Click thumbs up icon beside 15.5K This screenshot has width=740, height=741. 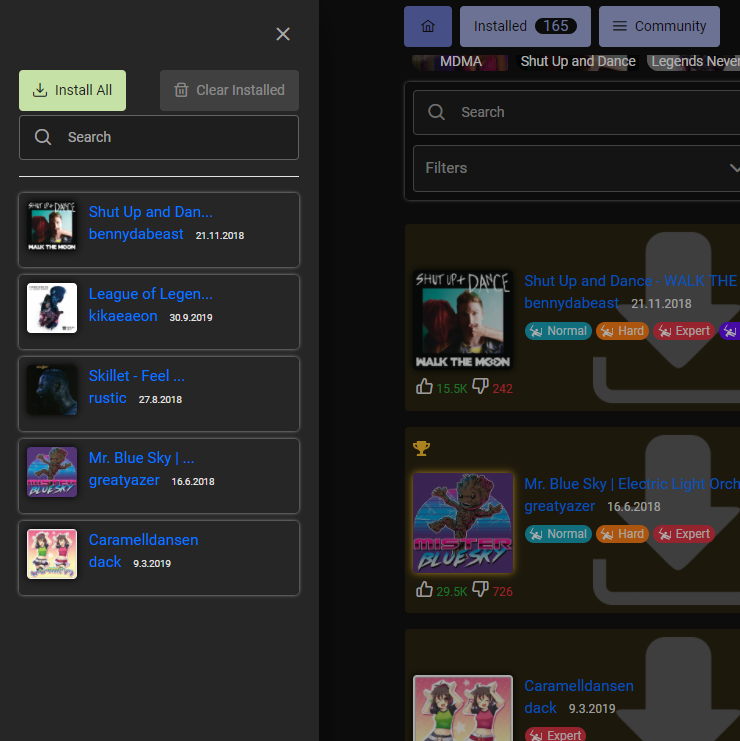(x=424, y=387)
